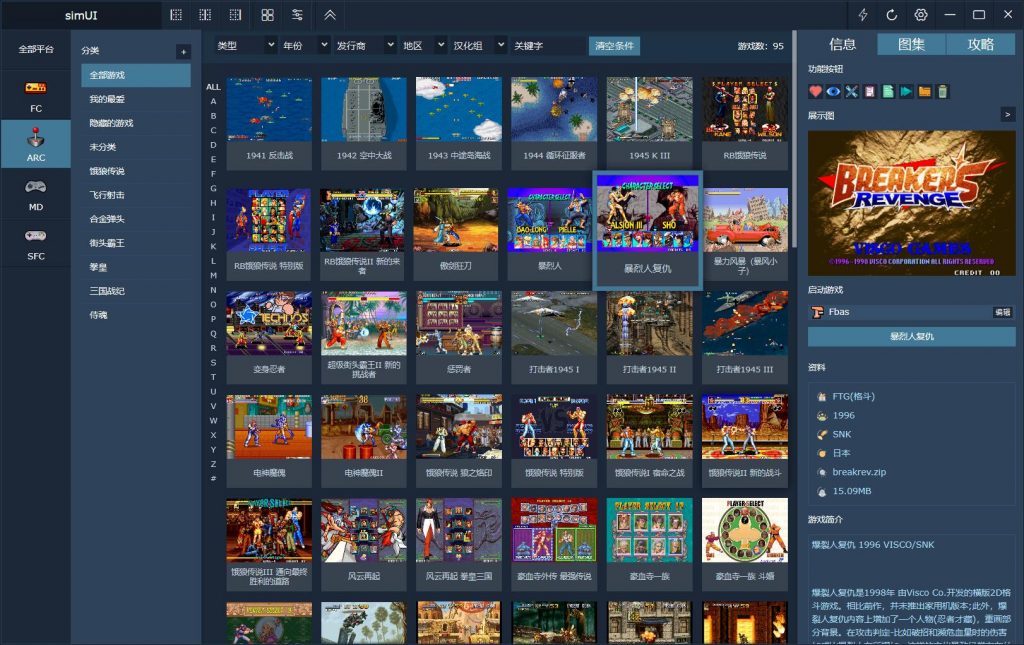Switch to the four-square grid view icon
1024x645 pixels.
pos(267,15)
